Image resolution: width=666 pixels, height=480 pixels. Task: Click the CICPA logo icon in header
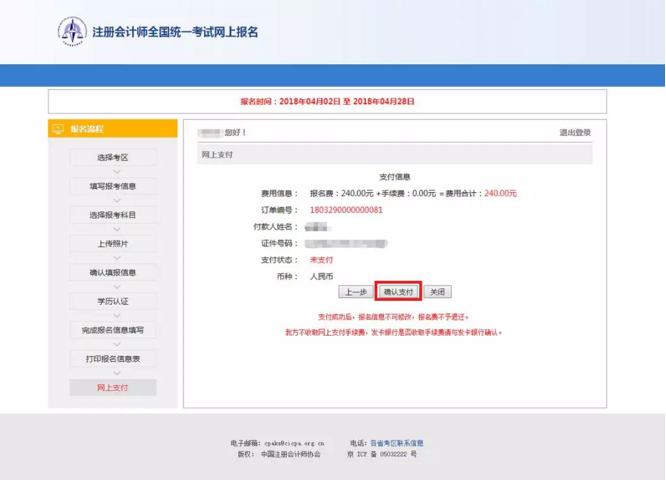pos(72,31)
